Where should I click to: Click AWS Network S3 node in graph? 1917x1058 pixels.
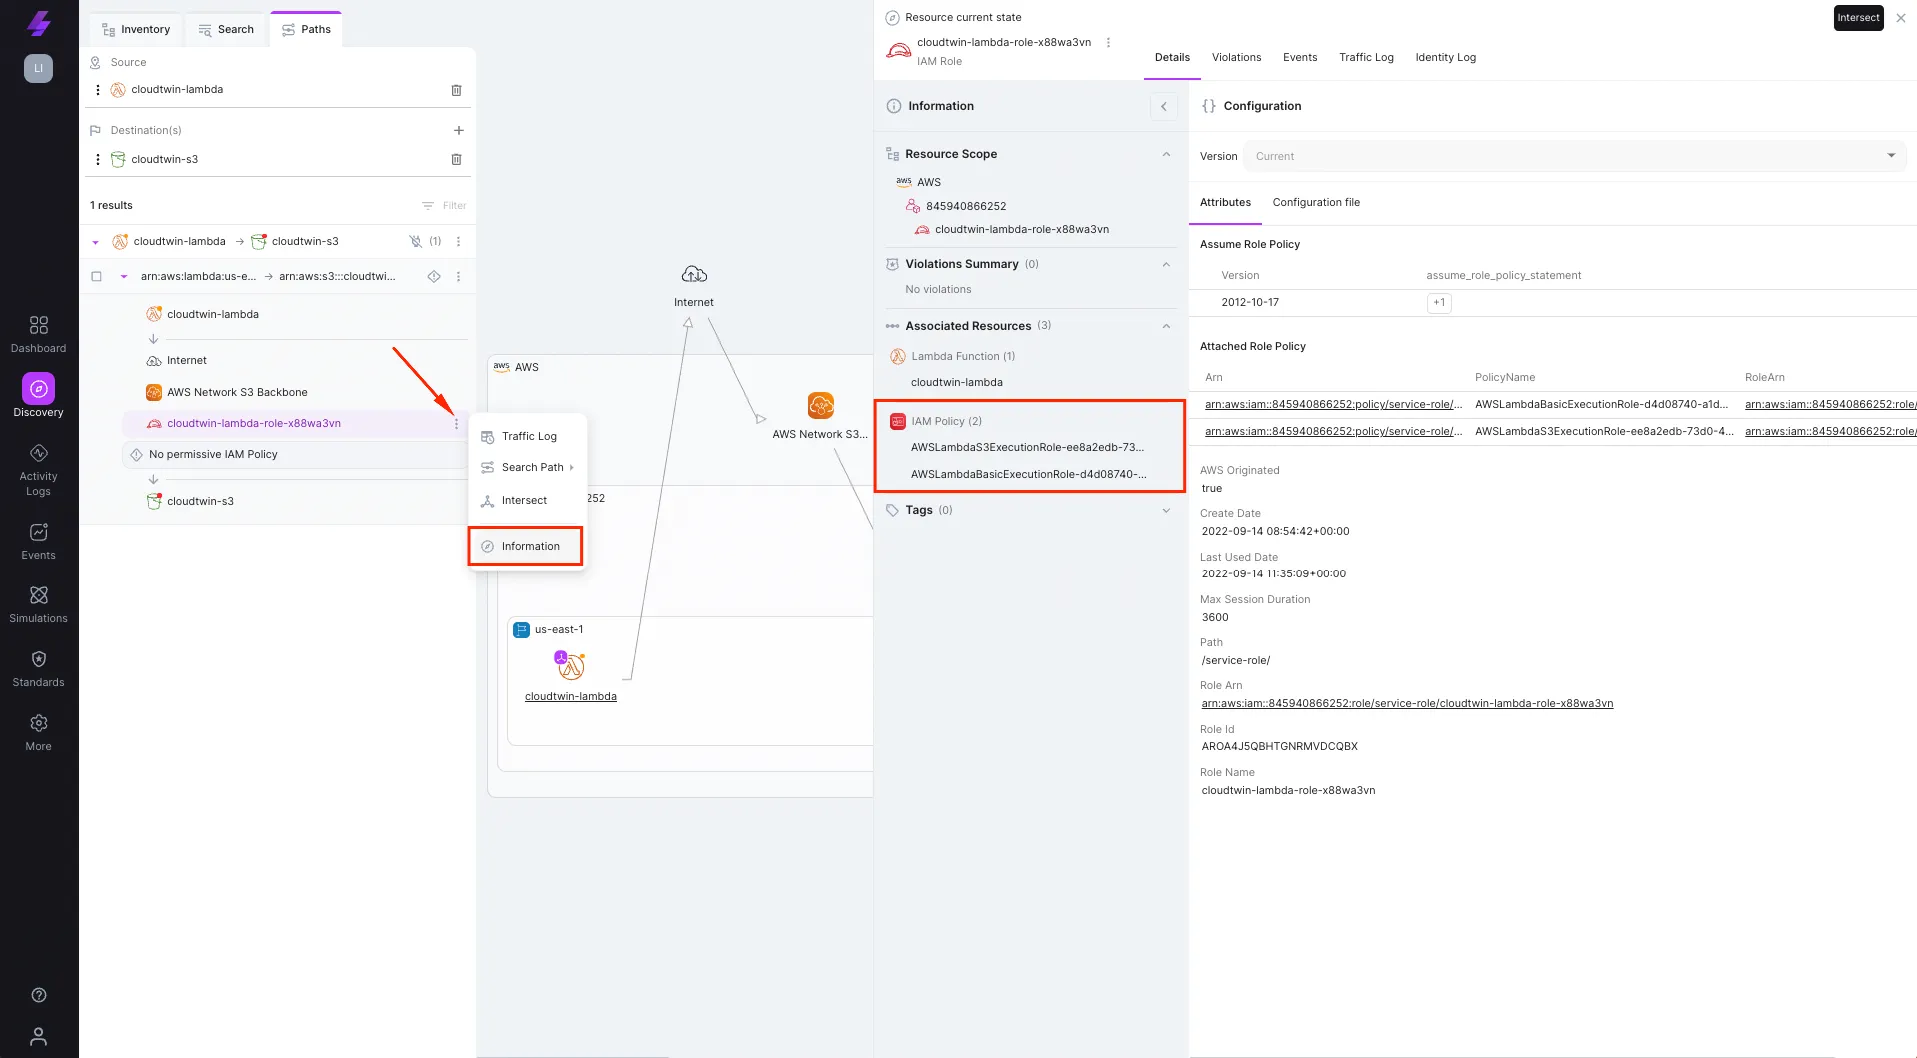[x=820, y=405]
